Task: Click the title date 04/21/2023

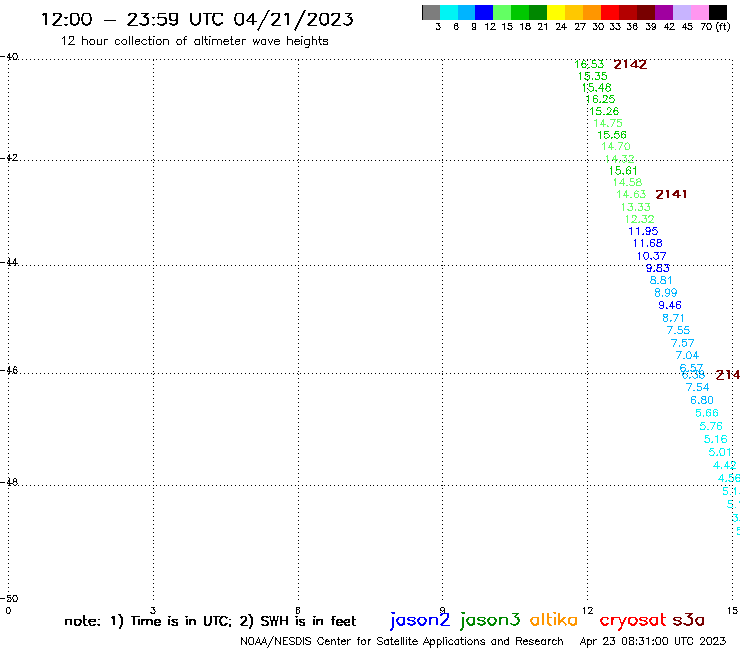Action: (x=293, y=19)
